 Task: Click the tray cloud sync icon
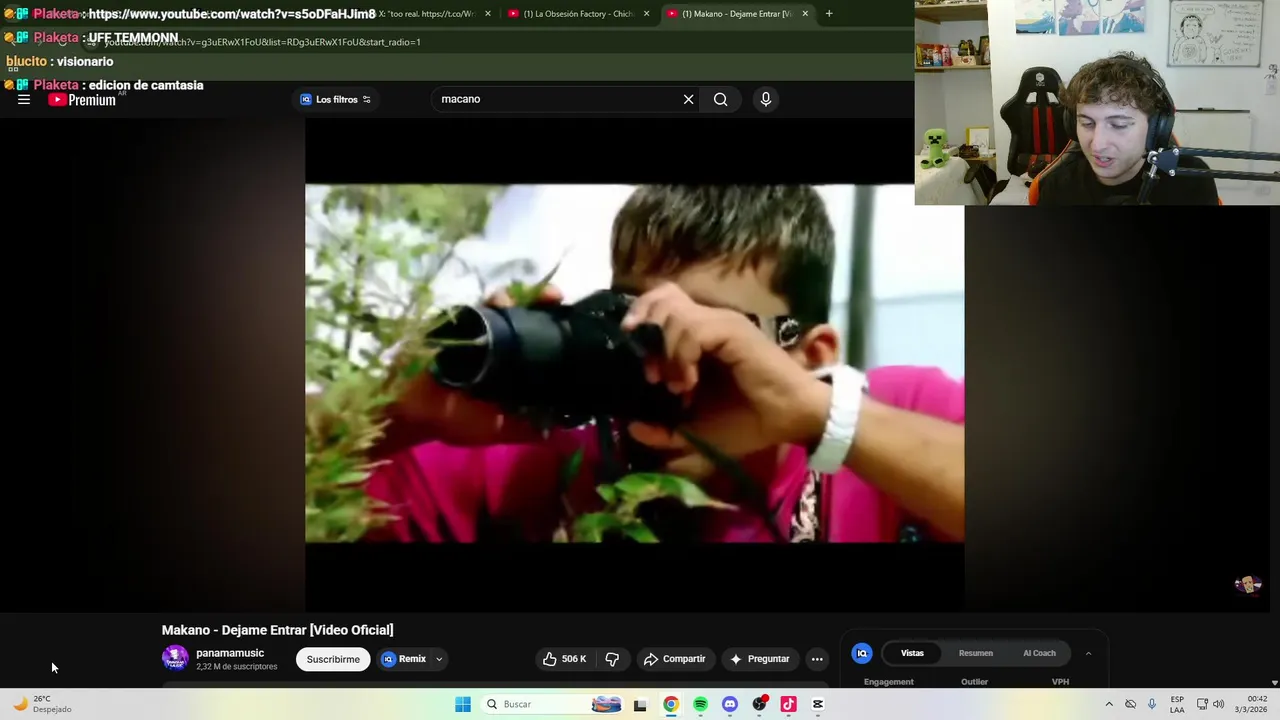tap(1131, 704)
